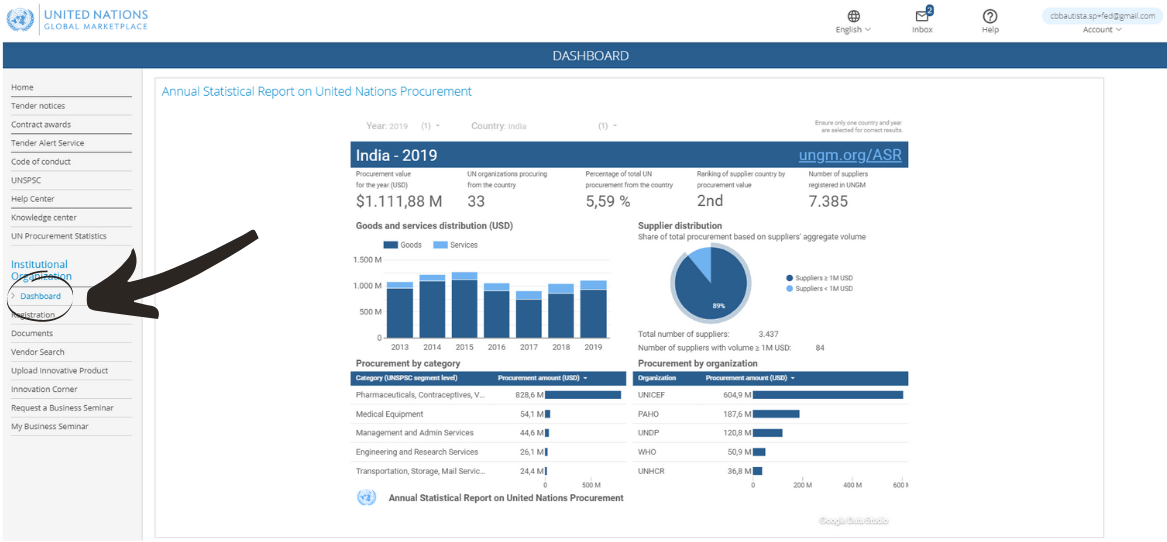Click the 2017 bar in chart
The image size is (1167, 542).
[529, 315]
